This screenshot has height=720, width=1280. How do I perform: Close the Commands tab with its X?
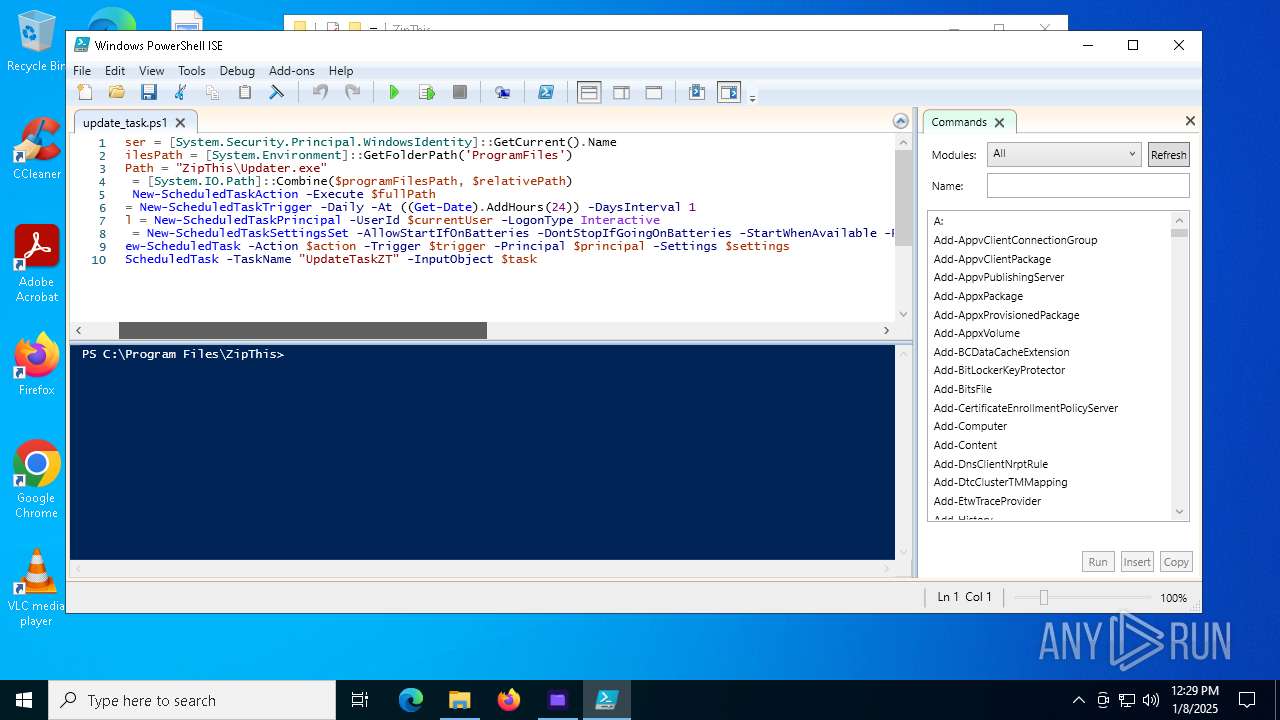pyautogui.click(x=999, y=123)
